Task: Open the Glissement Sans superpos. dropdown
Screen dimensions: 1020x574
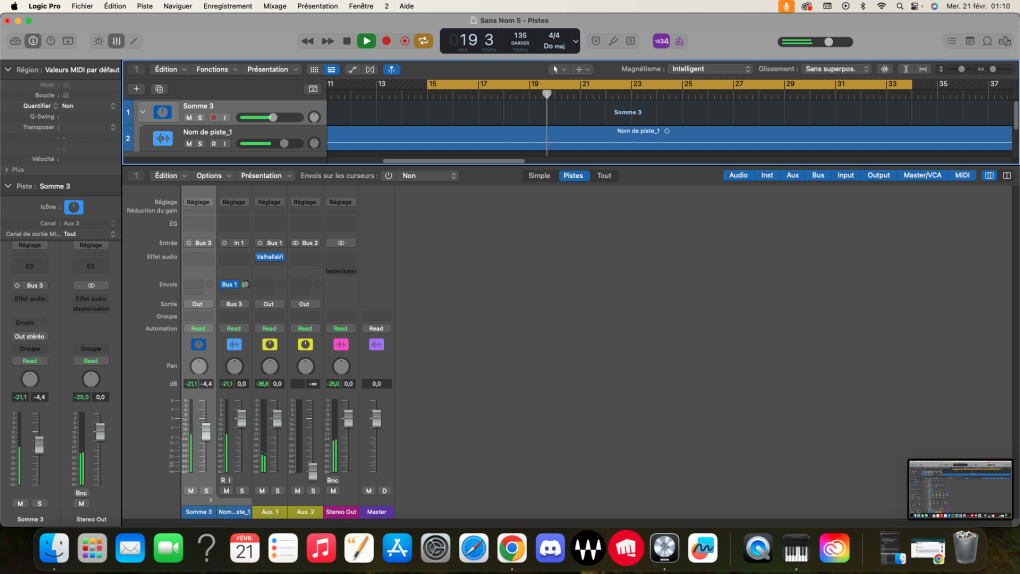Action: pyautogui.click(x=836, y=69)
